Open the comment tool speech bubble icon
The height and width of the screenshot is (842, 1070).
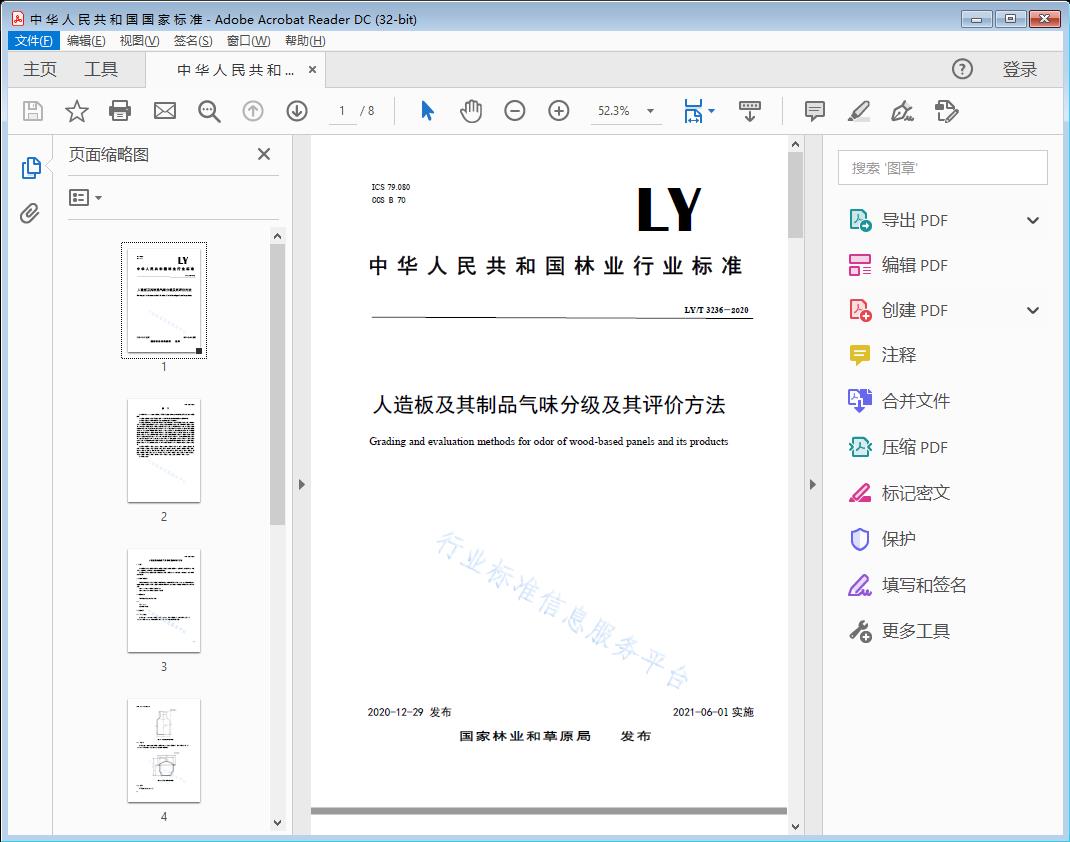pos(815,111)
